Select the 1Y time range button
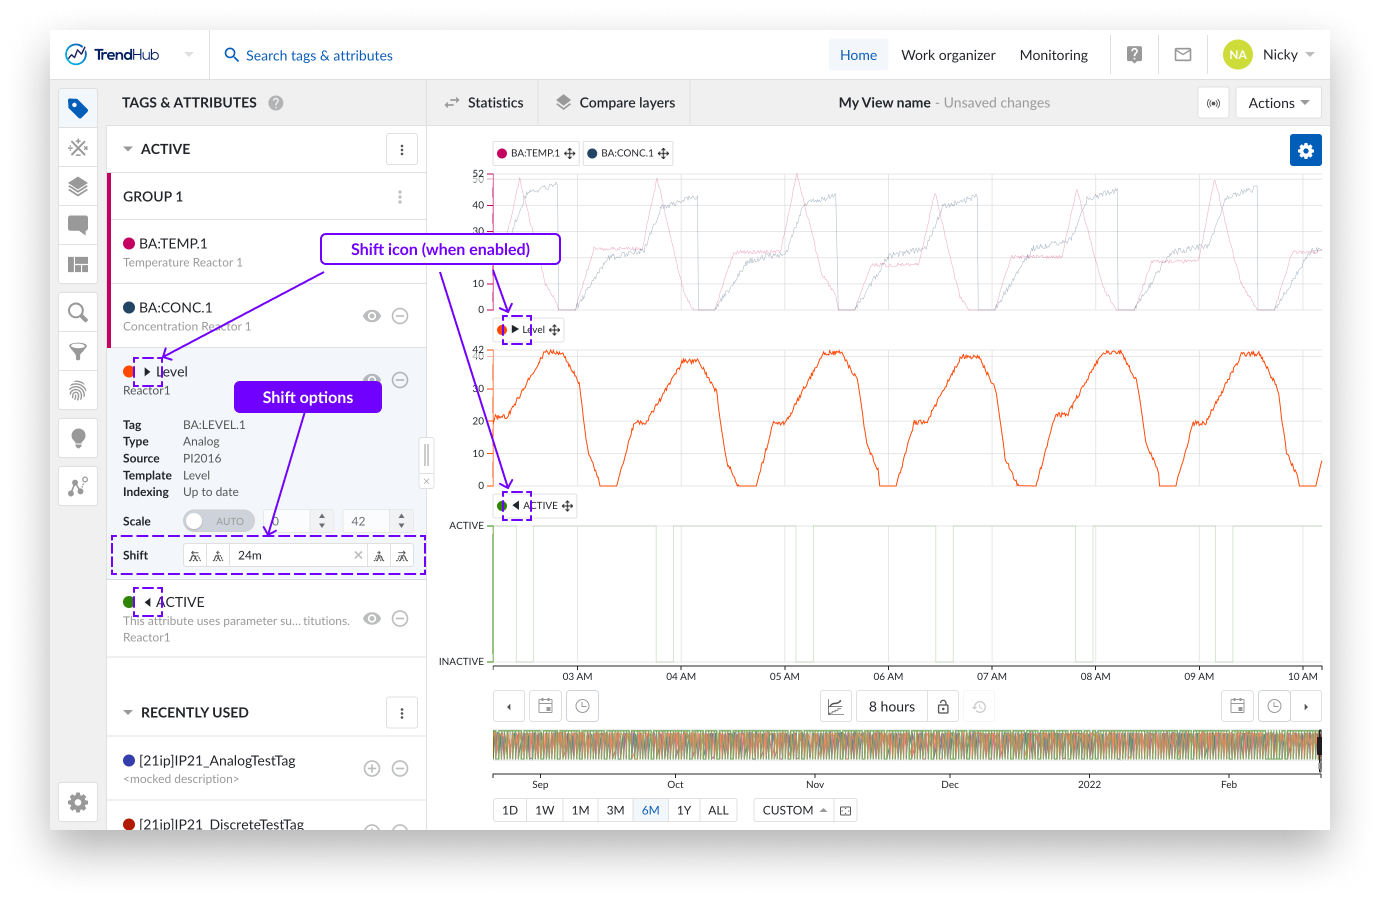1380x900 pixels. pos(684,810)
